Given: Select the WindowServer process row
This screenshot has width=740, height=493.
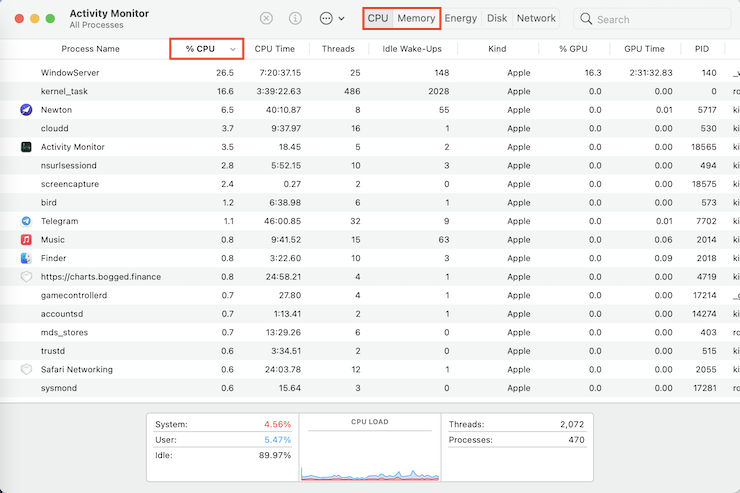Looking at the screenshot, I should pos(370,73).
